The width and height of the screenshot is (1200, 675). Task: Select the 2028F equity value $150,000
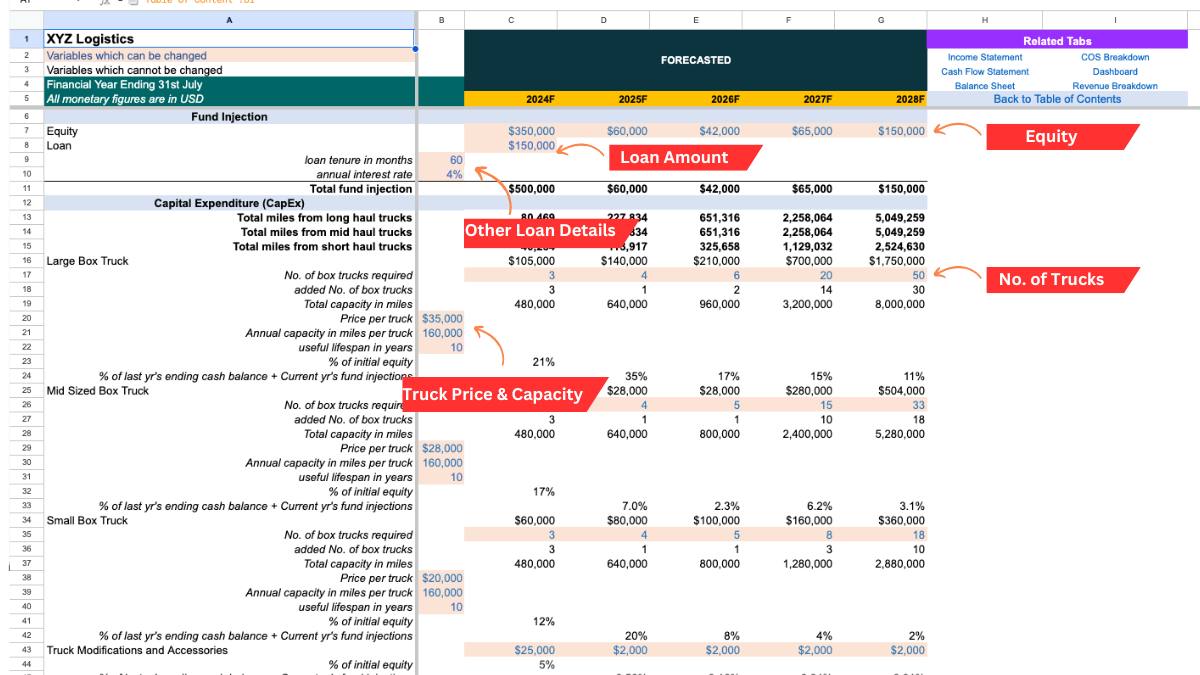pyautogui.click(x=880, y=131)
